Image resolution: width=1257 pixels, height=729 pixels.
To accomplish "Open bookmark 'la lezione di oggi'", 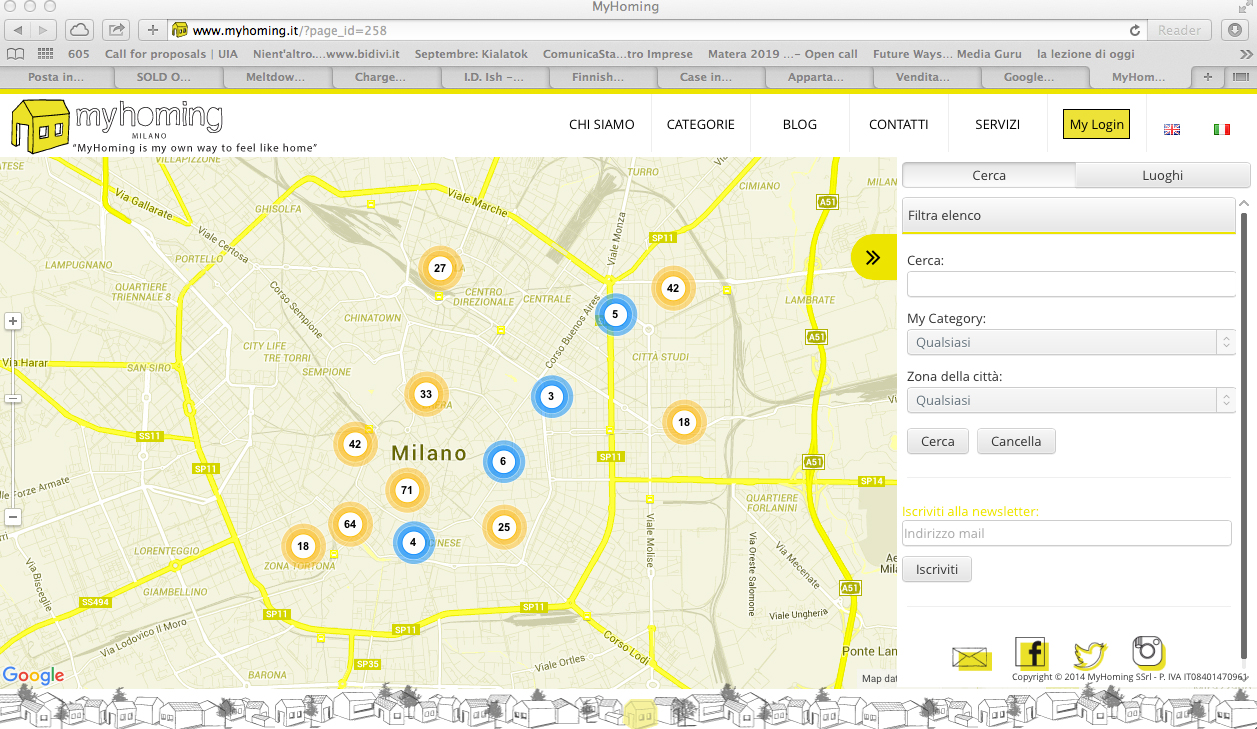I will click(x=1086, y=54).
